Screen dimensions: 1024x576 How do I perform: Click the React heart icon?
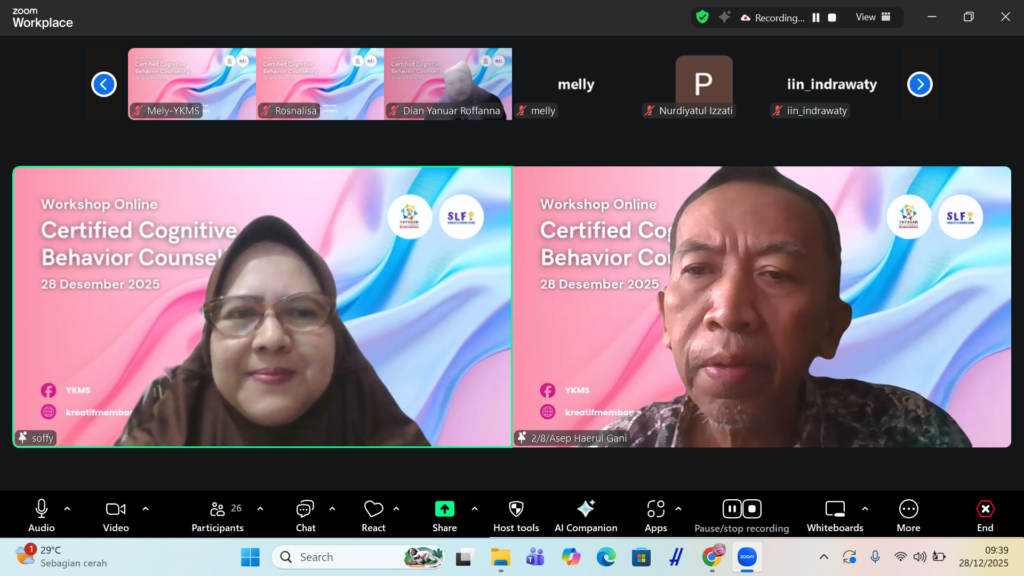[x=373, y=515]
